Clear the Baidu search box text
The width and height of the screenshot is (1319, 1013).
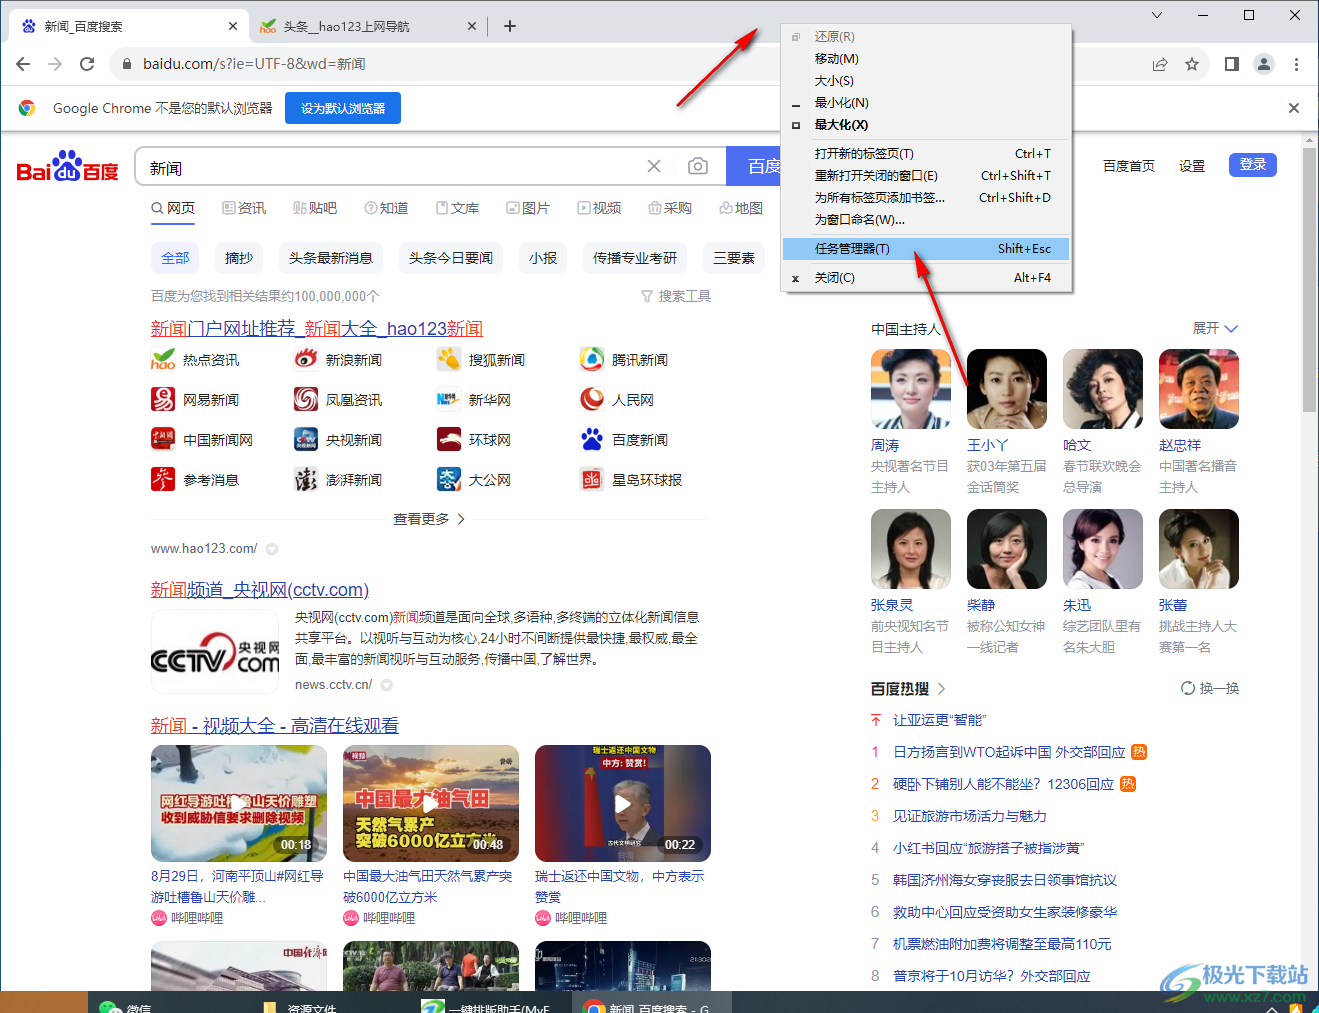(x=654, y=166)
